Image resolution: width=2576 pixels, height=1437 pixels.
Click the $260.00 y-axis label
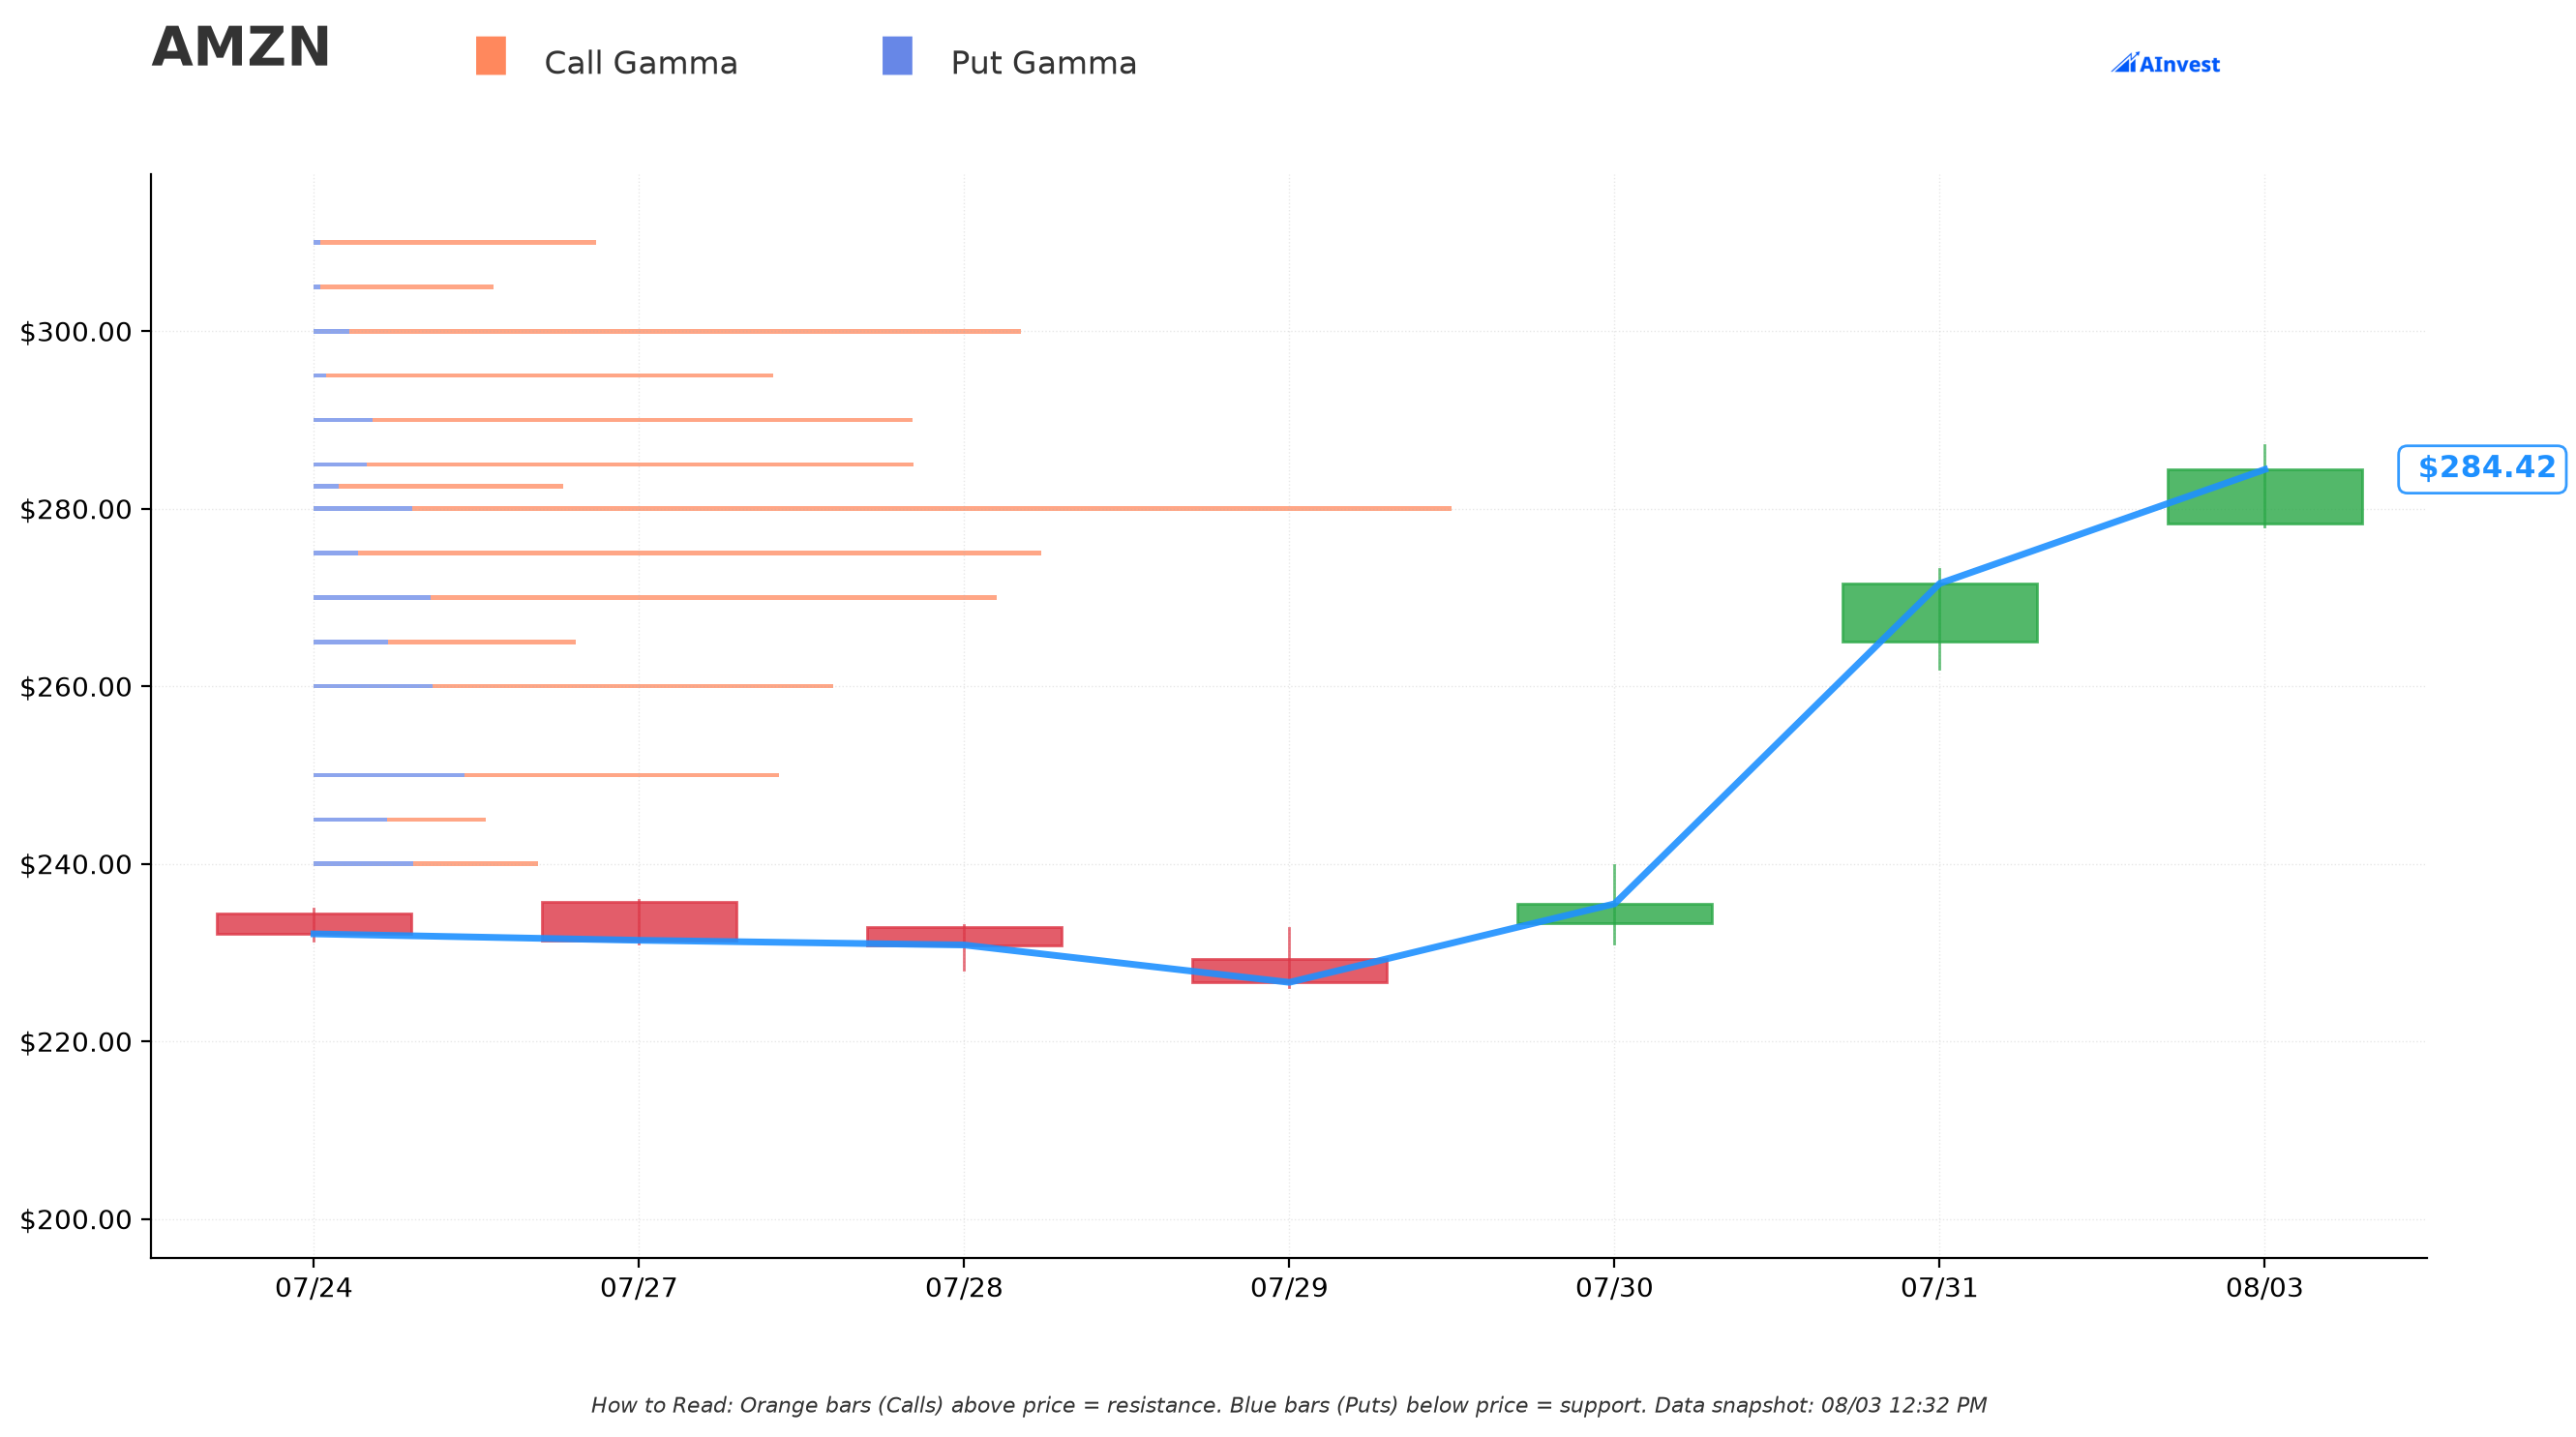click(x=76, y=687)
